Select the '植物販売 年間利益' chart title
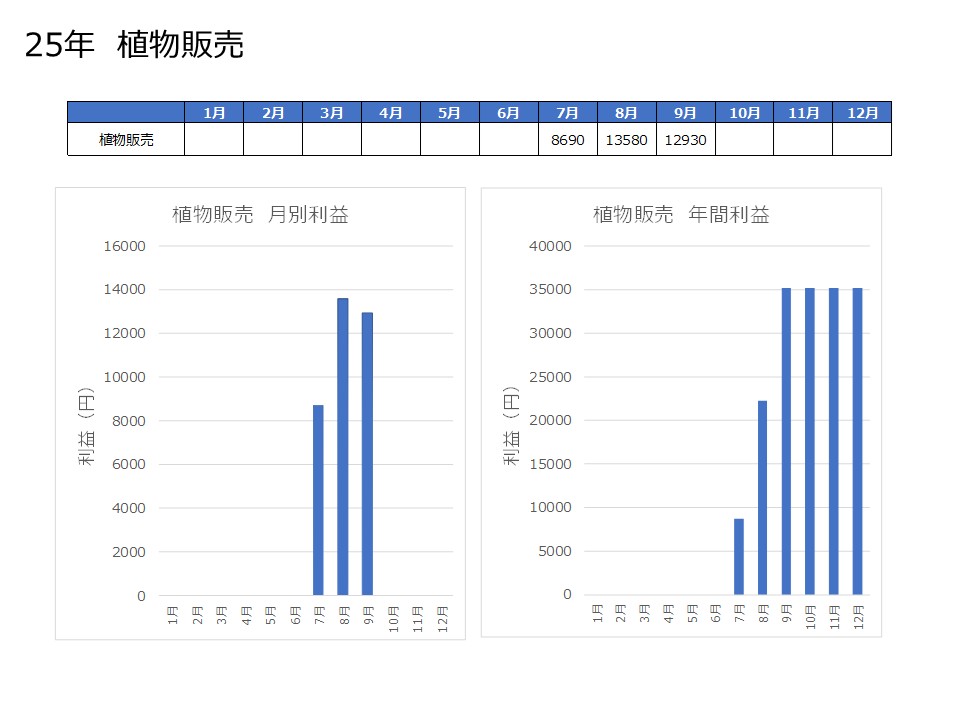The height and width of the screenshot is (720, 960). pos(681,215)
